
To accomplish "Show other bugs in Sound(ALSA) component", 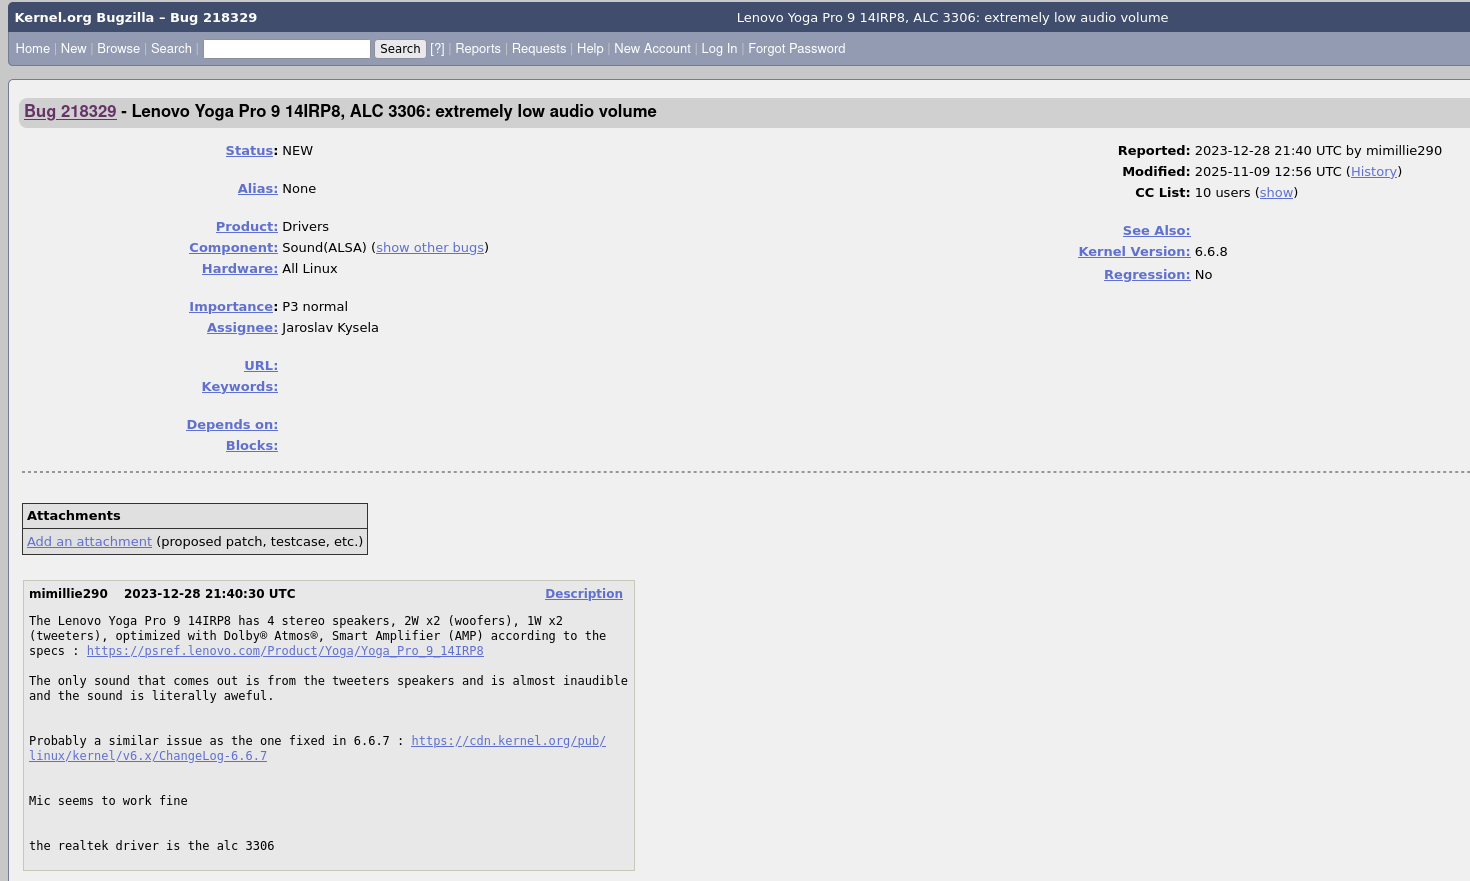I will (x=430, y=248).
